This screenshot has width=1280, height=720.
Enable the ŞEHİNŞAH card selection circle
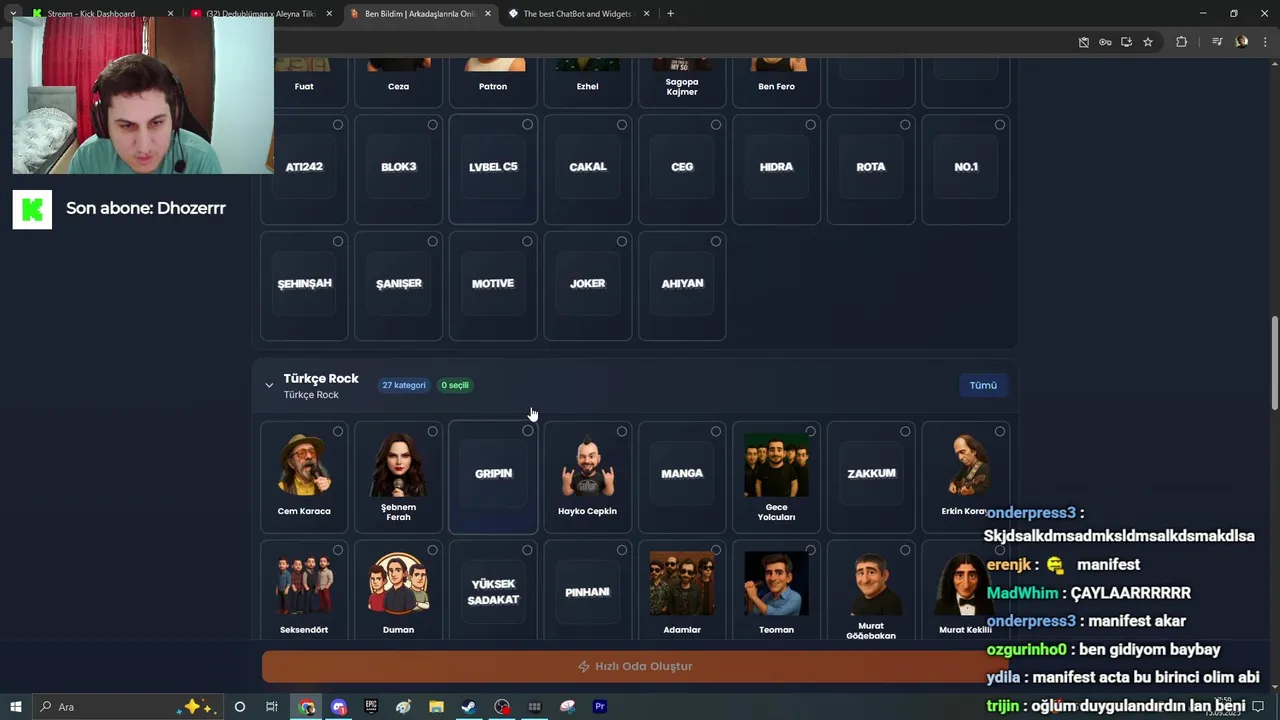click(337, 241)
